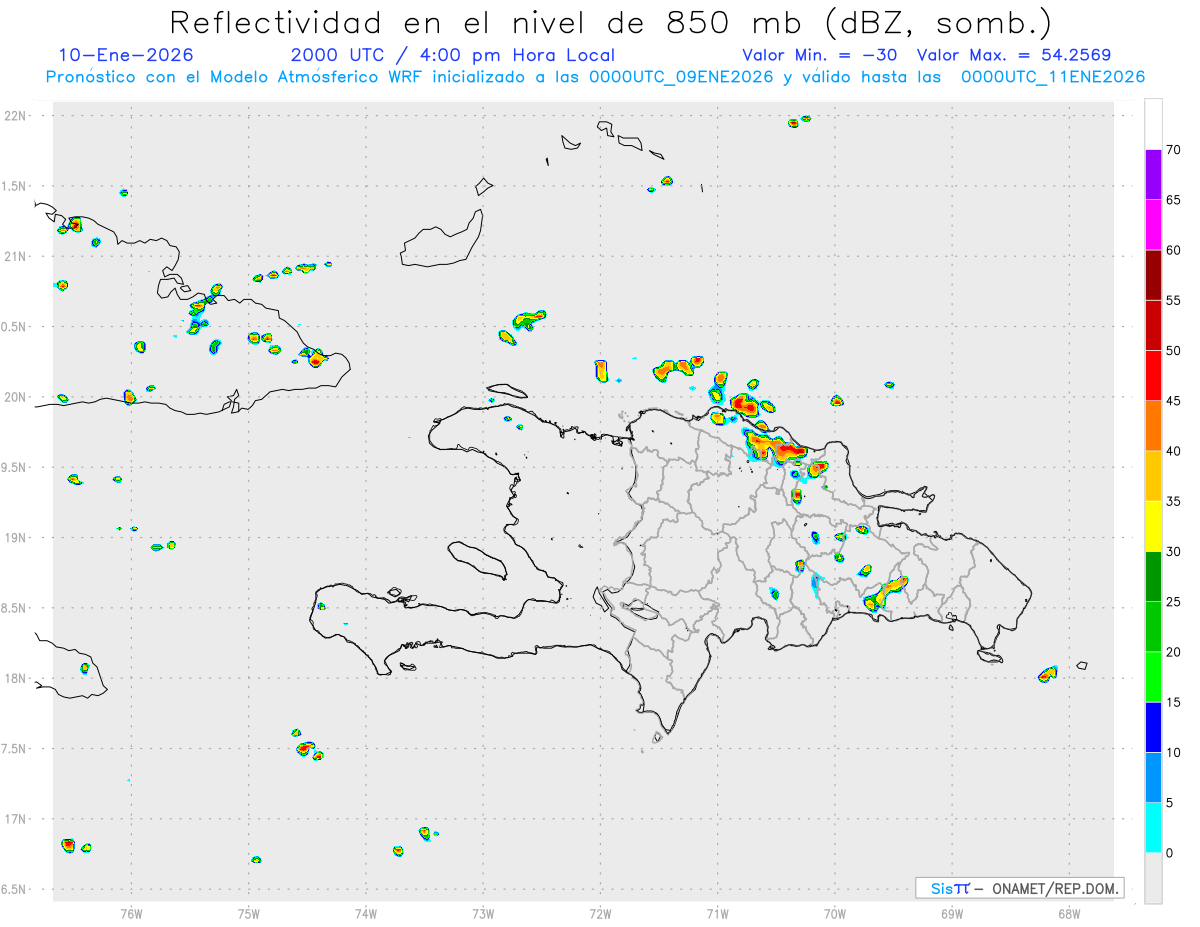Screen dimensions: 1200x927
Task: Click the '0000UTC_09ENE2026' initialization timestamp
Action: (x=680, y=77)
